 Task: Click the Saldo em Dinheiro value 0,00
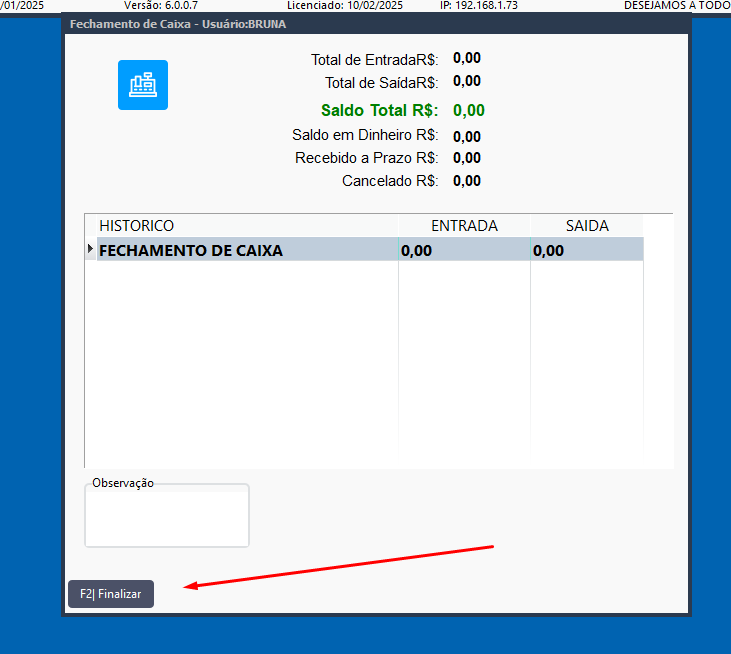[467, 137]
